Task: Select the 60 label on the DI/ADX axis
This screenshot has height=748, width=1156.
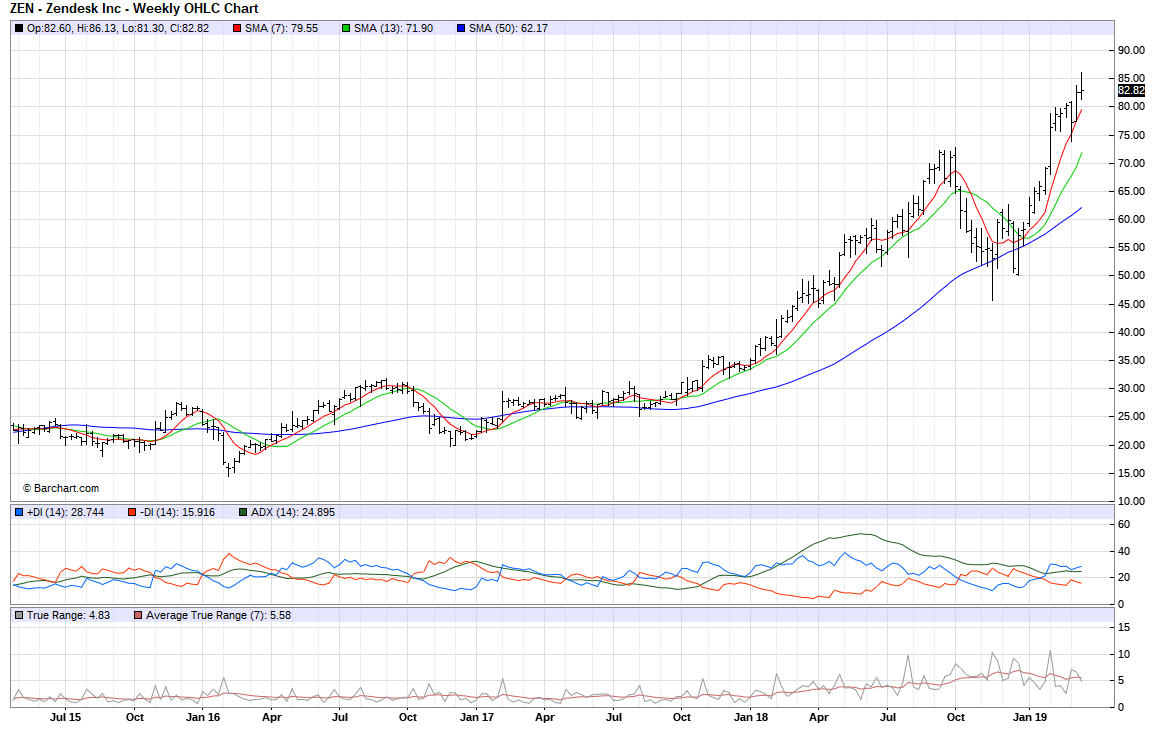Action: click(x=1124, y=524)
